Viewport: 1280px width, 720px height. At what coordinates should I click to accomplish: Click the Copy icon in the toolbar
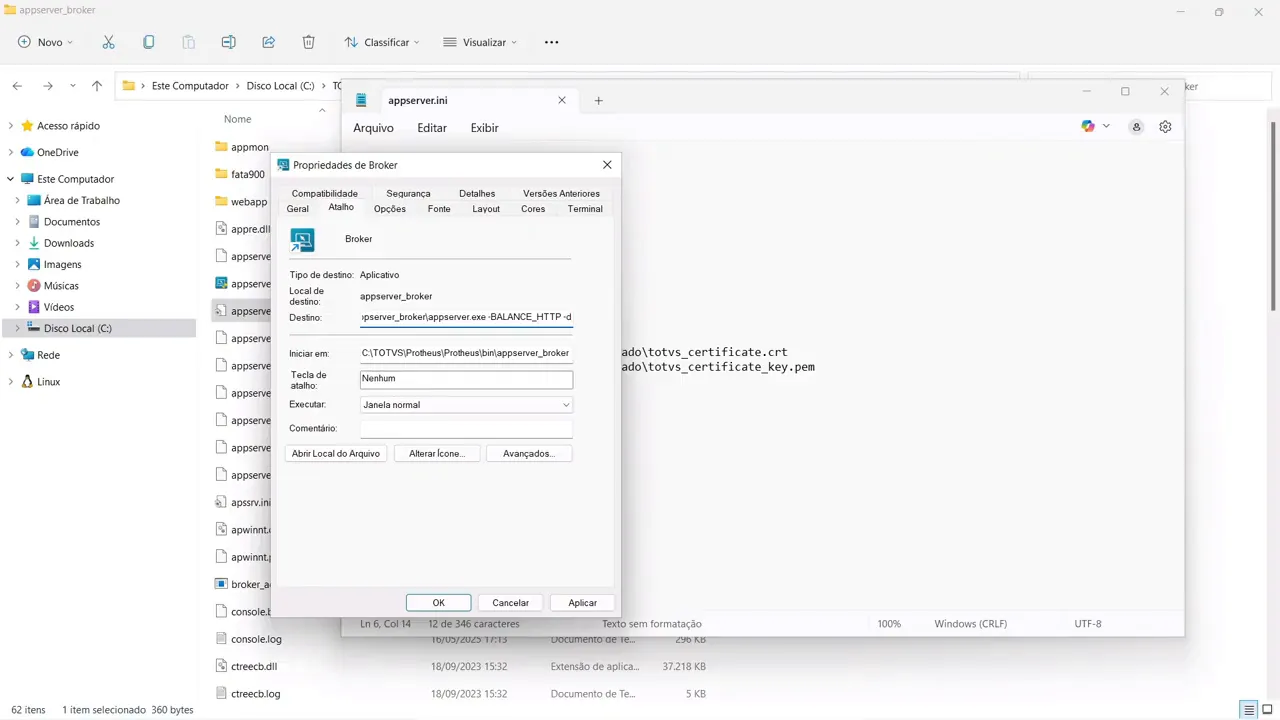tap(148, 42)
